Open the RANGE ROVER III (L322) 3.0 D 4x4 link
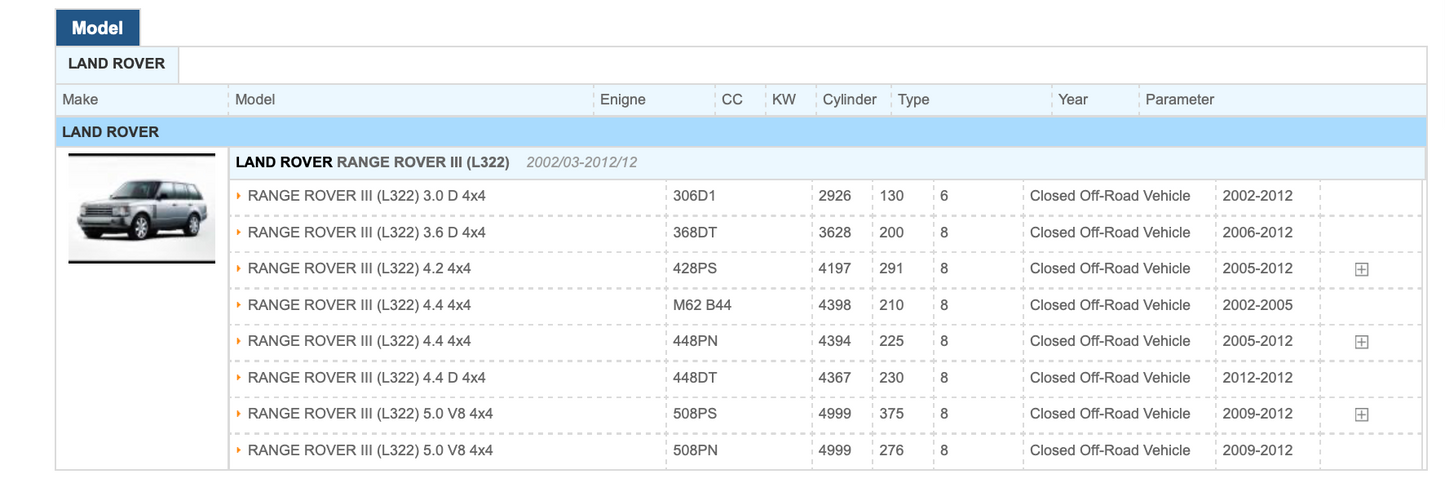This screenshot has height=483, width=1445. [x=366, y=196]
